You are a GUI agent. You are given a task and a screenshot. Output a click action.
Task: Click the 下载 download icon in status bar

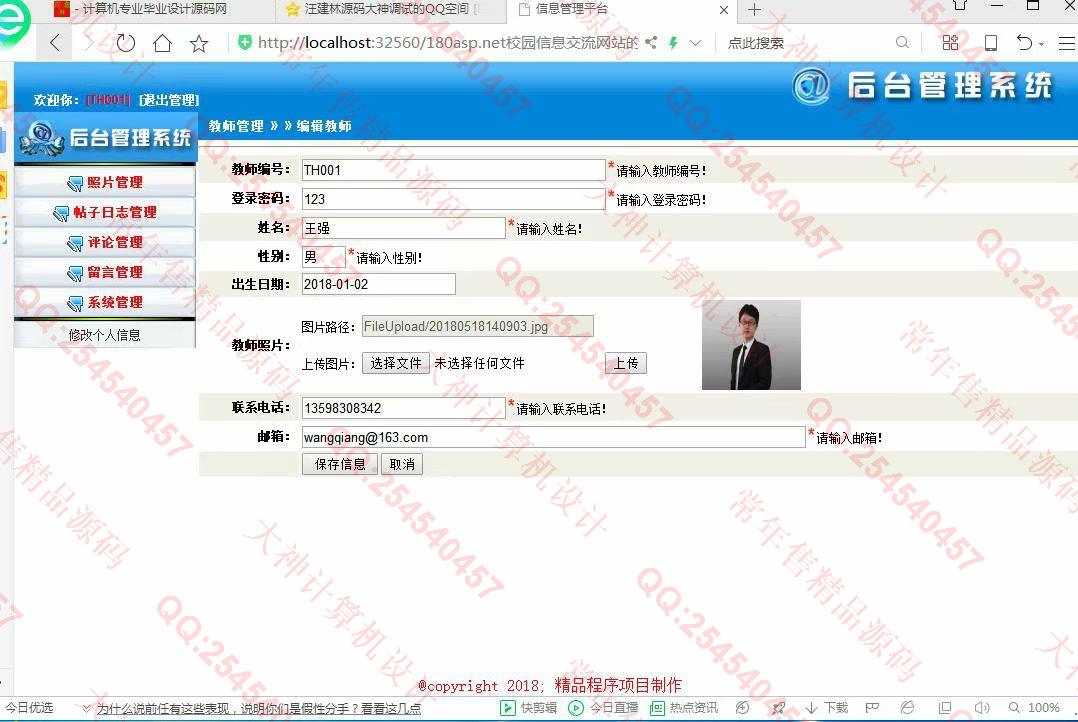826,708
